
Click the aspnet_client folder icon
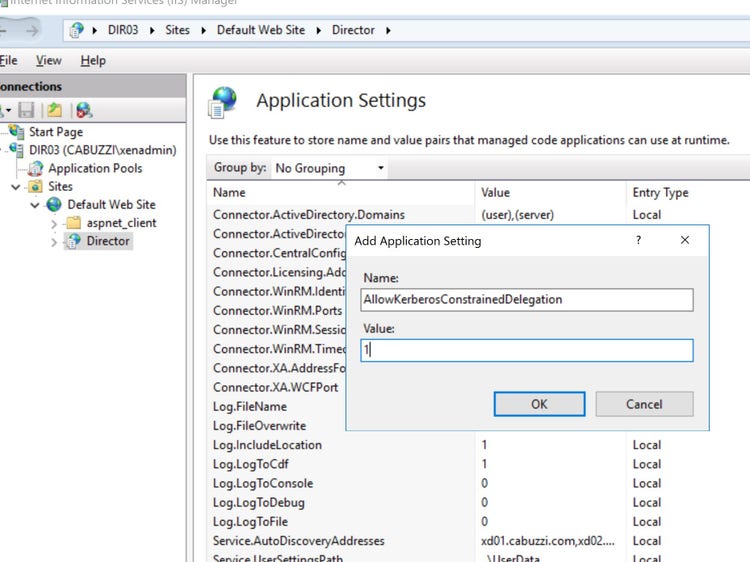(73, 222)
